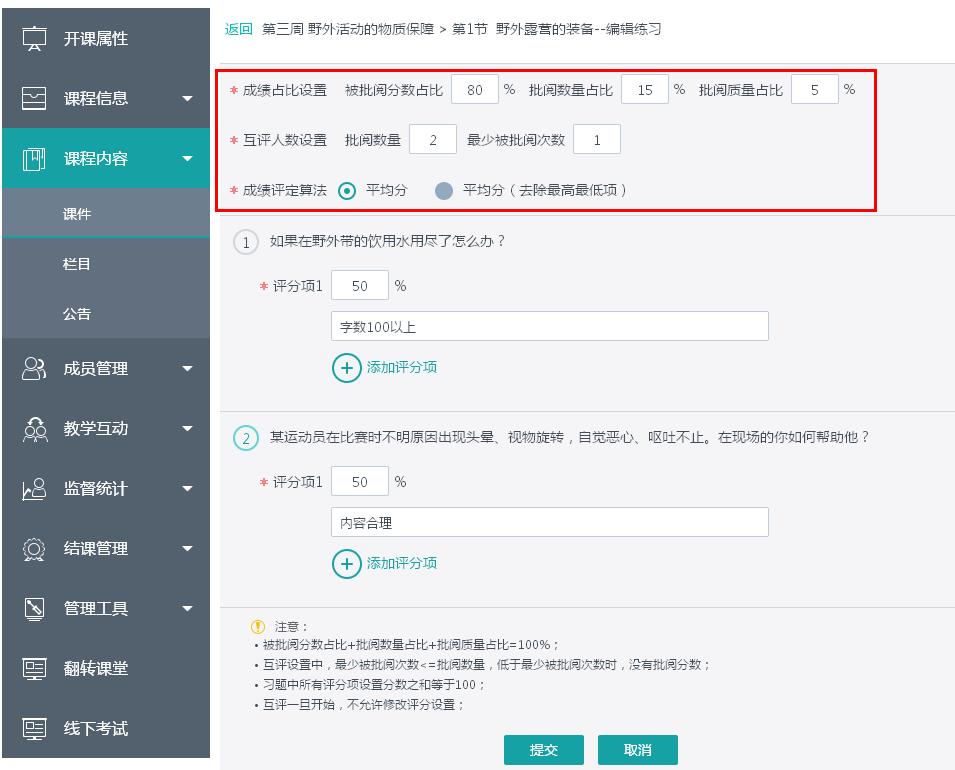Collapse the 课程内容 menu arrow

[187, 158]
